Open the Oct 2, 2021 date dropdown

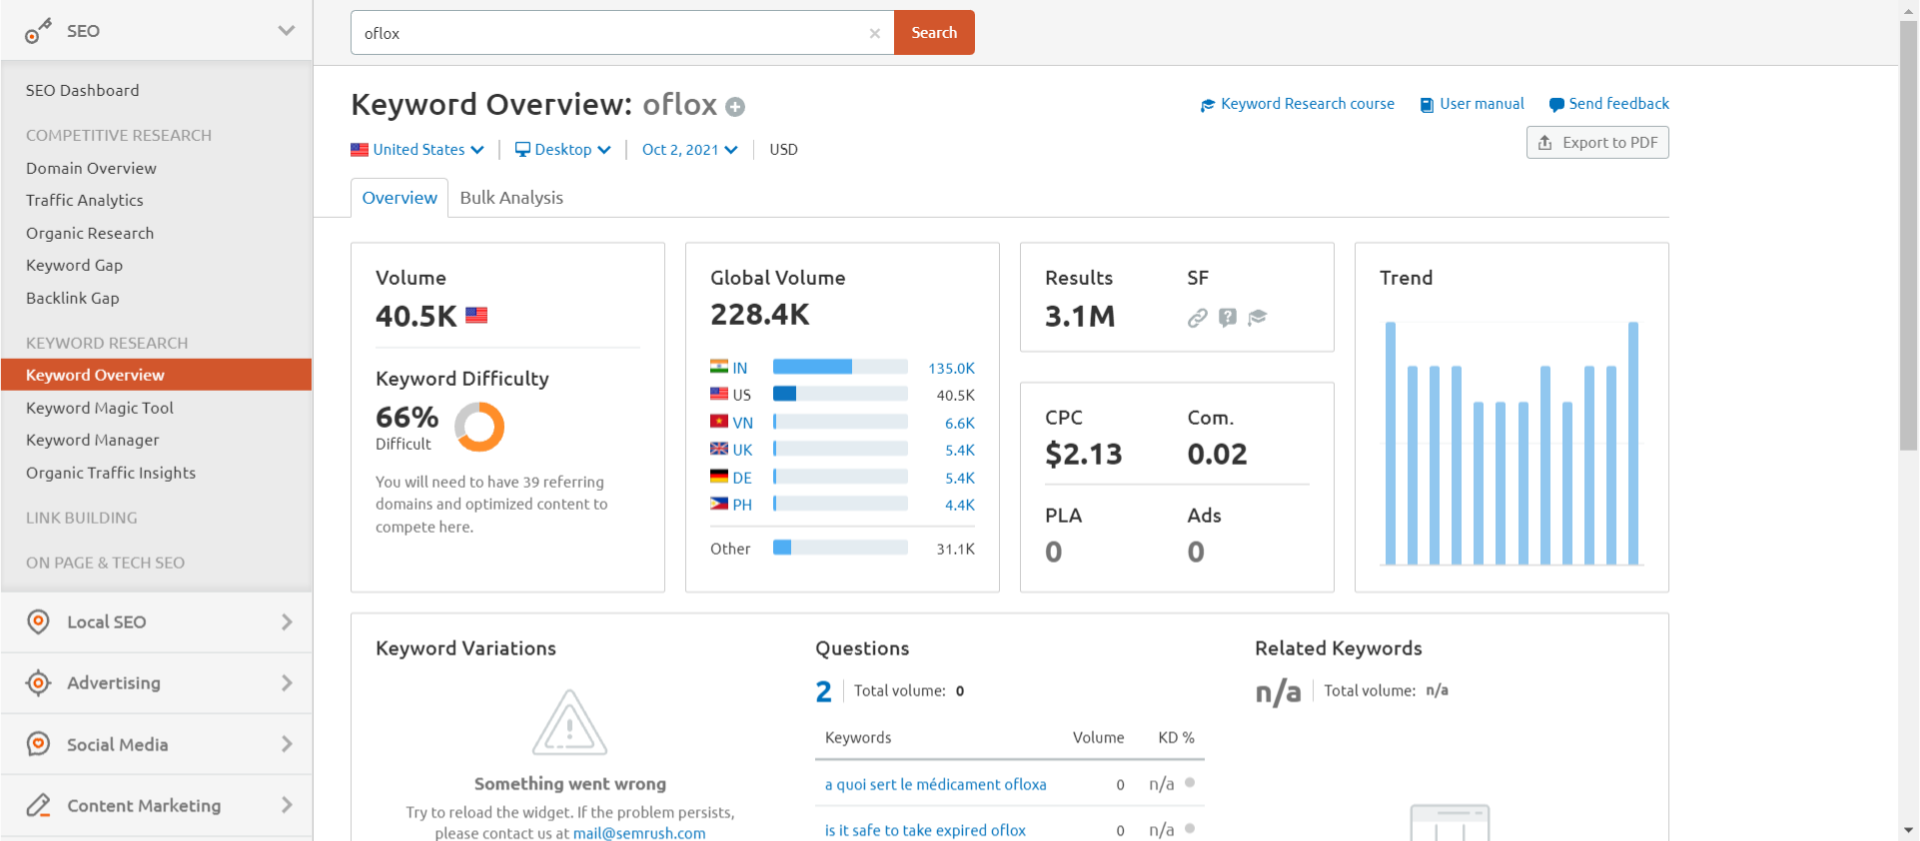coord(690,149)
